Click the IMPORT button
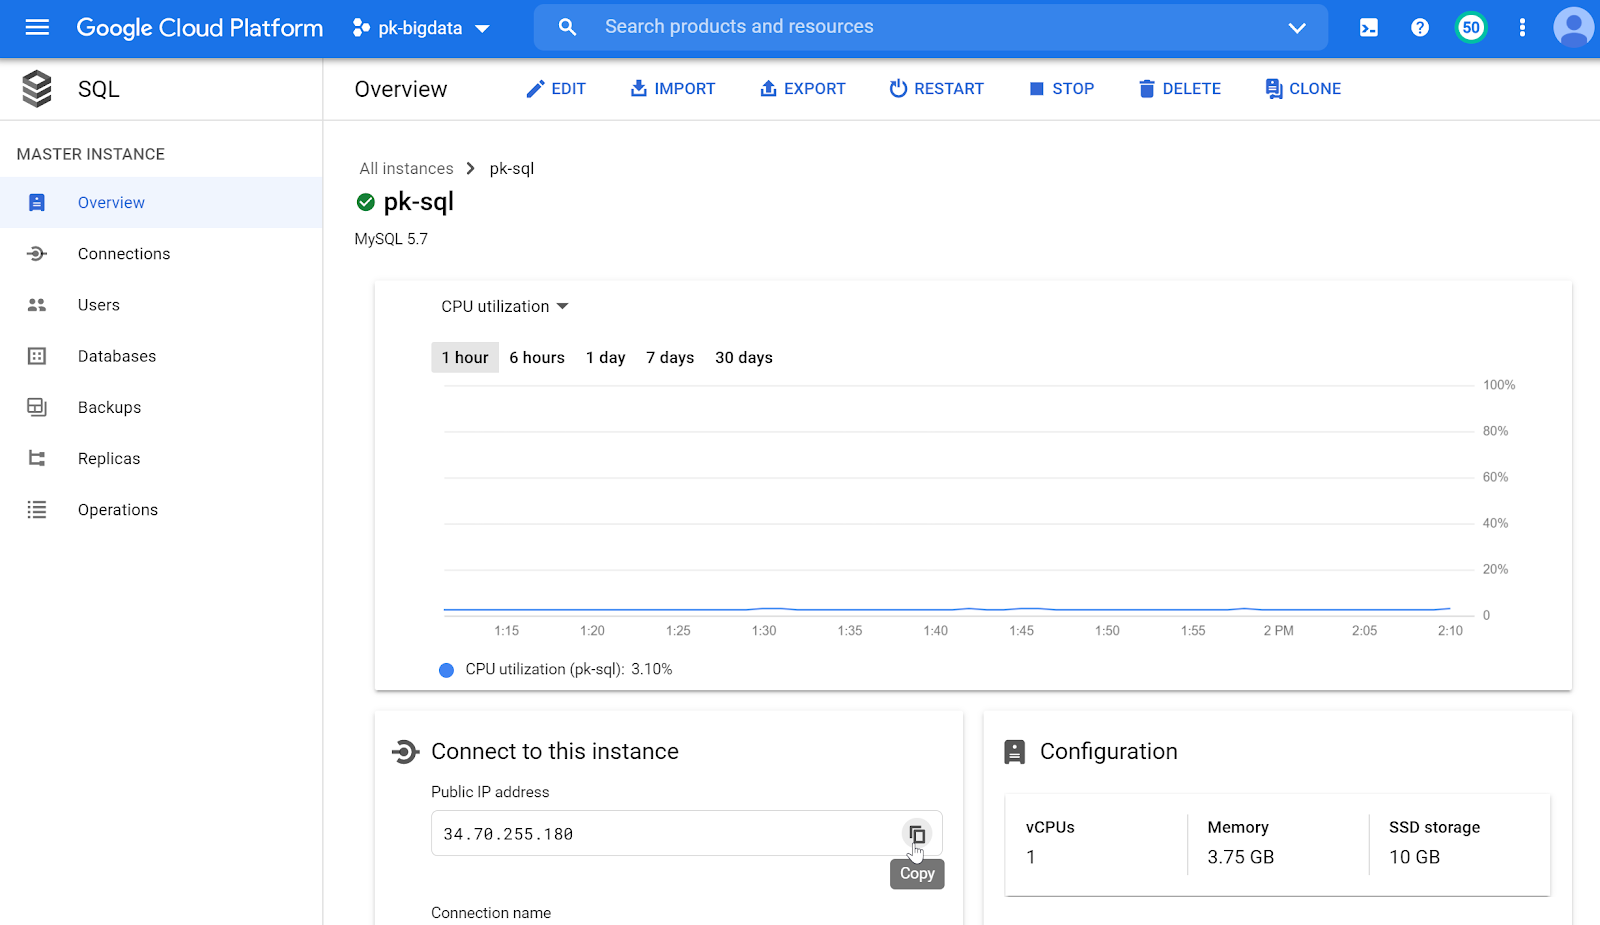Viewport: 1600px width, 925px height. [672, 89]
